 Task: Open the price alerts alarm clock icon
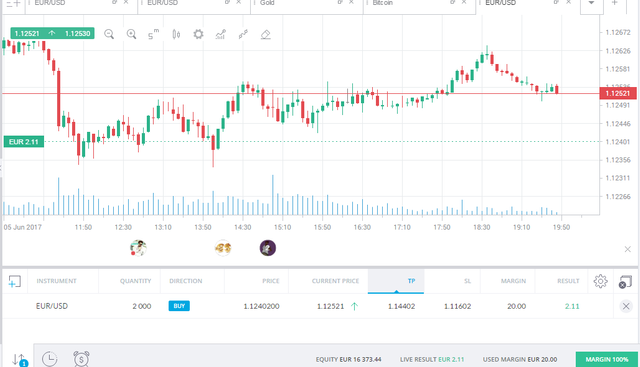point(81,359)
